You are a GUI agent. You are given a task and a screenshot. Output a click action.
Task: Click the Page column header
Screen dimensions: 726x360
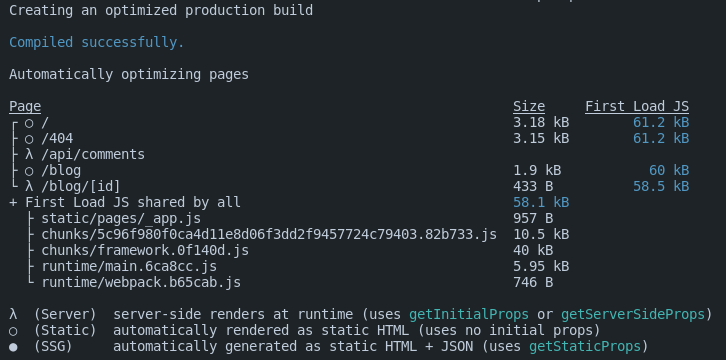[x=25, y=106]
